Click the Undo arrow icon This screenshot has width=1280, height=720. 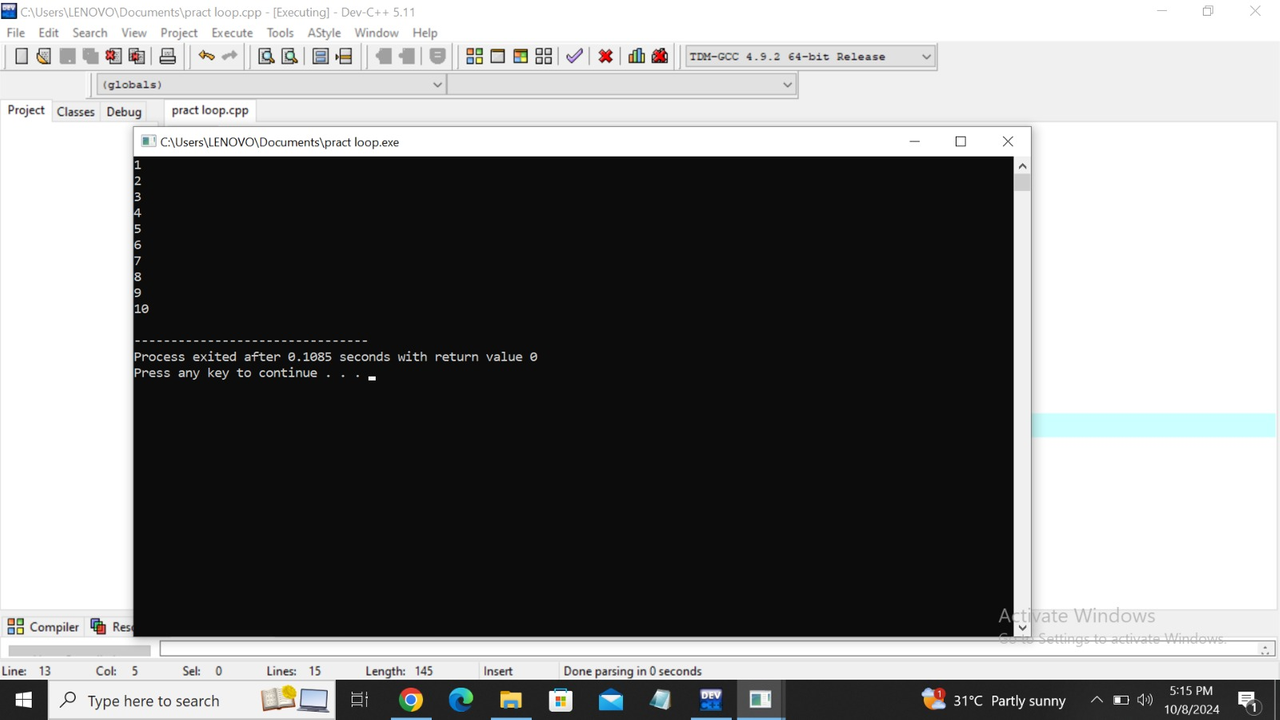click(x=206, y=56)
